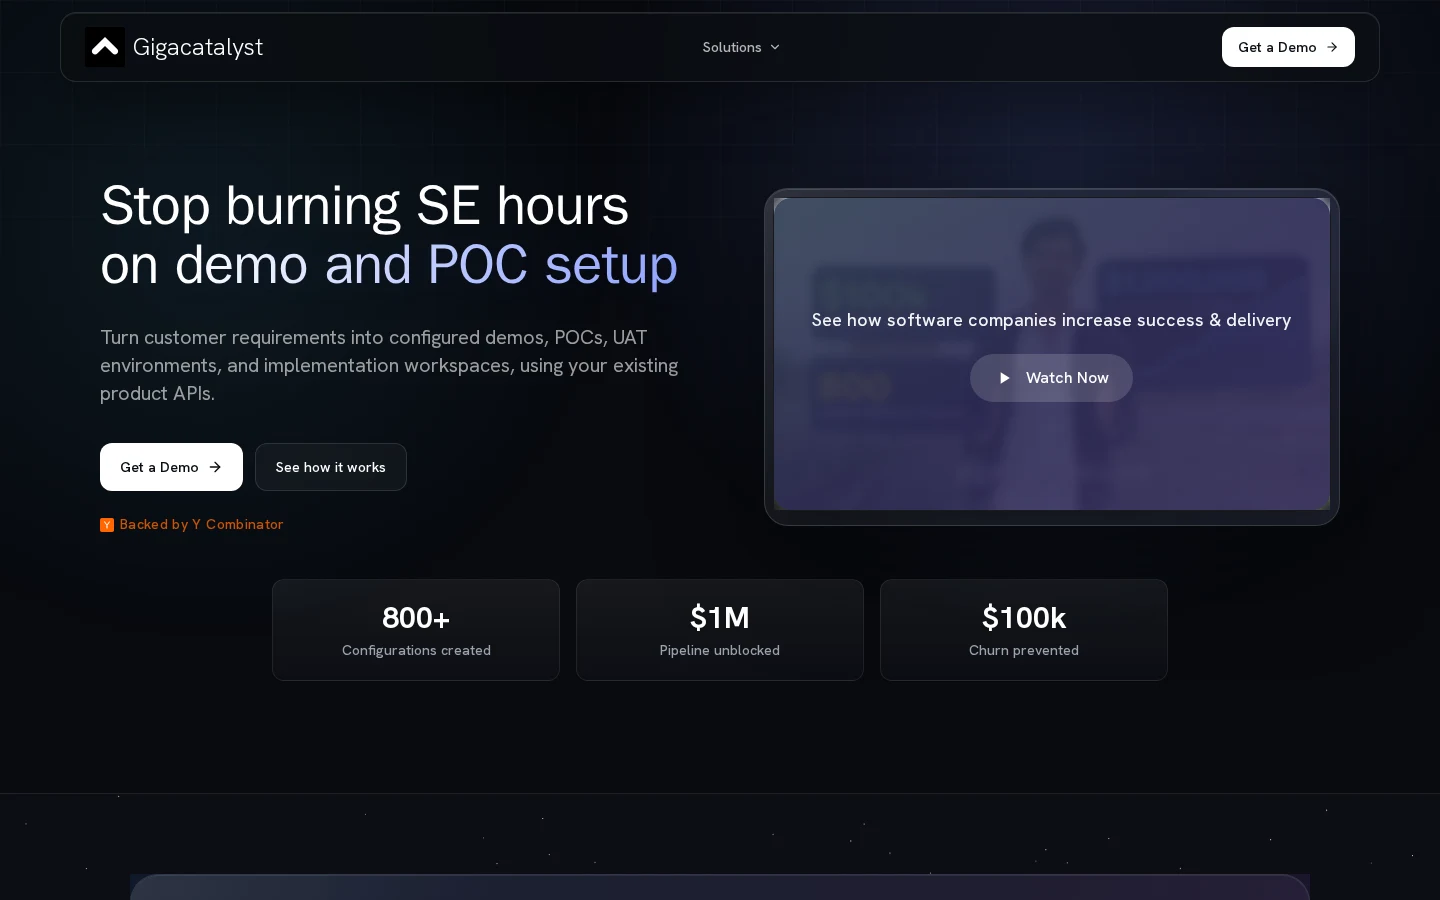Play the video with Watch Now
Image resolution: width=1440 pixels, height=900 pixels.
(1051, 378)
